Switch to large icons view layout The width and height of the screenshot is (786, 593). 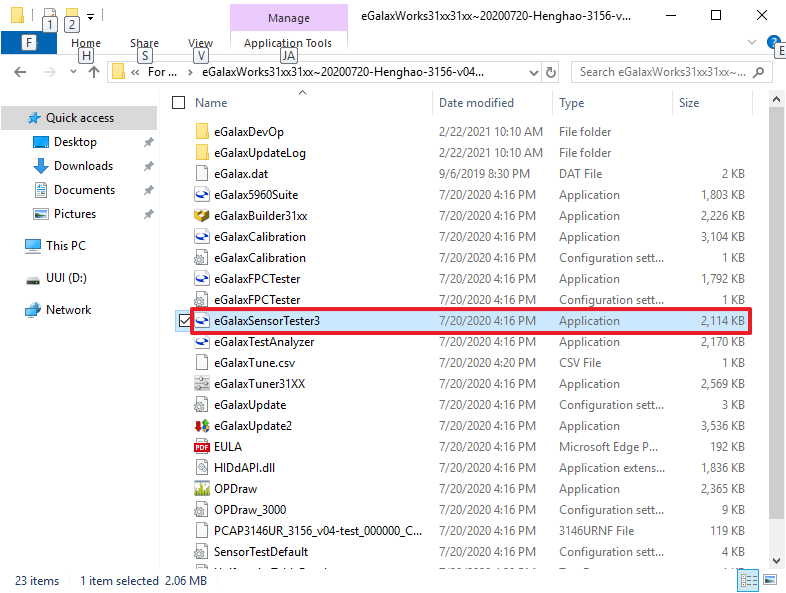tap(768, 580)
